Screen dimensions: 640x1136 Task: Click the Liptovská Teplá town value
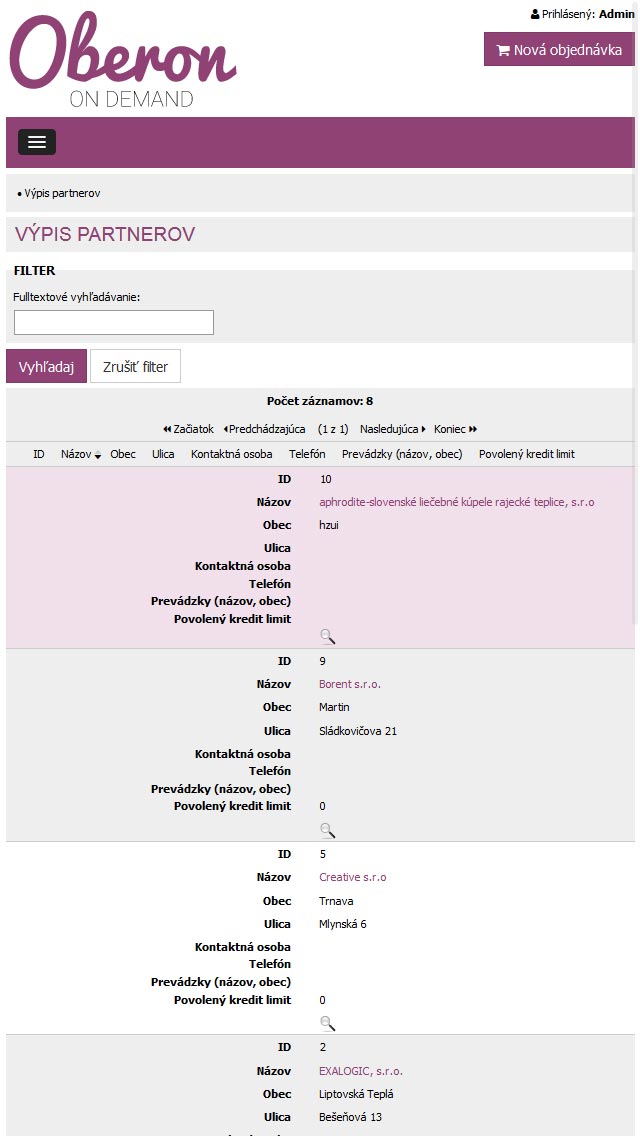tap(356, 1094)
